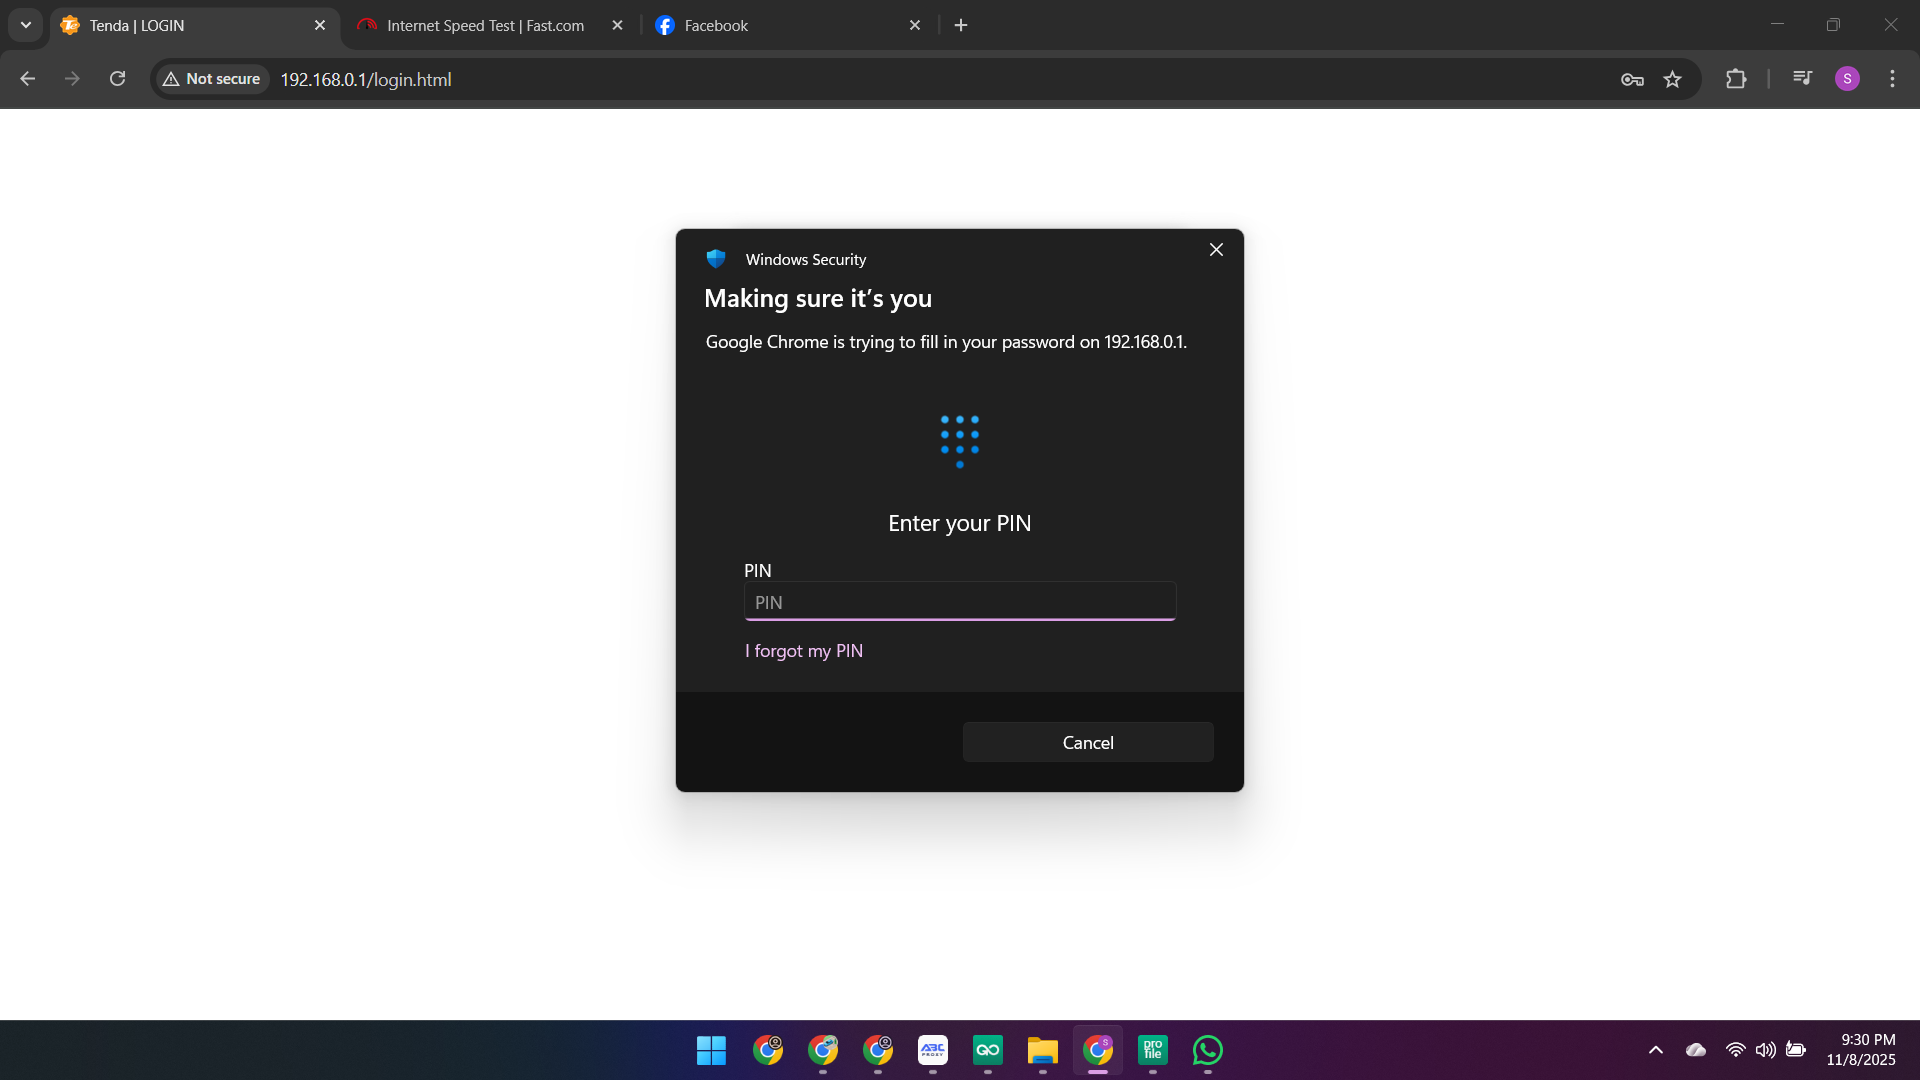Open the Extensions puzzle icon

[1736, 79]
